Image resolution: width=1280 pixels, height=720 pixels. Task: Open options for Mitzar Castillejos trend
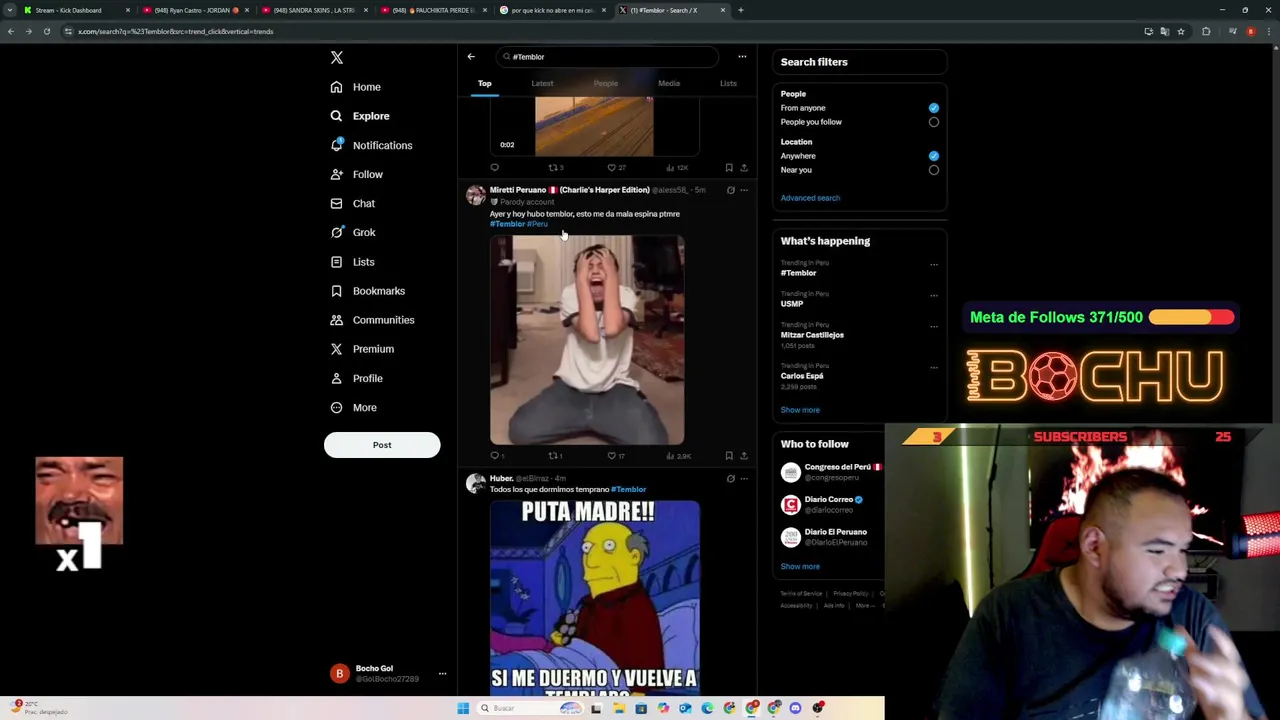pos(934,327)
